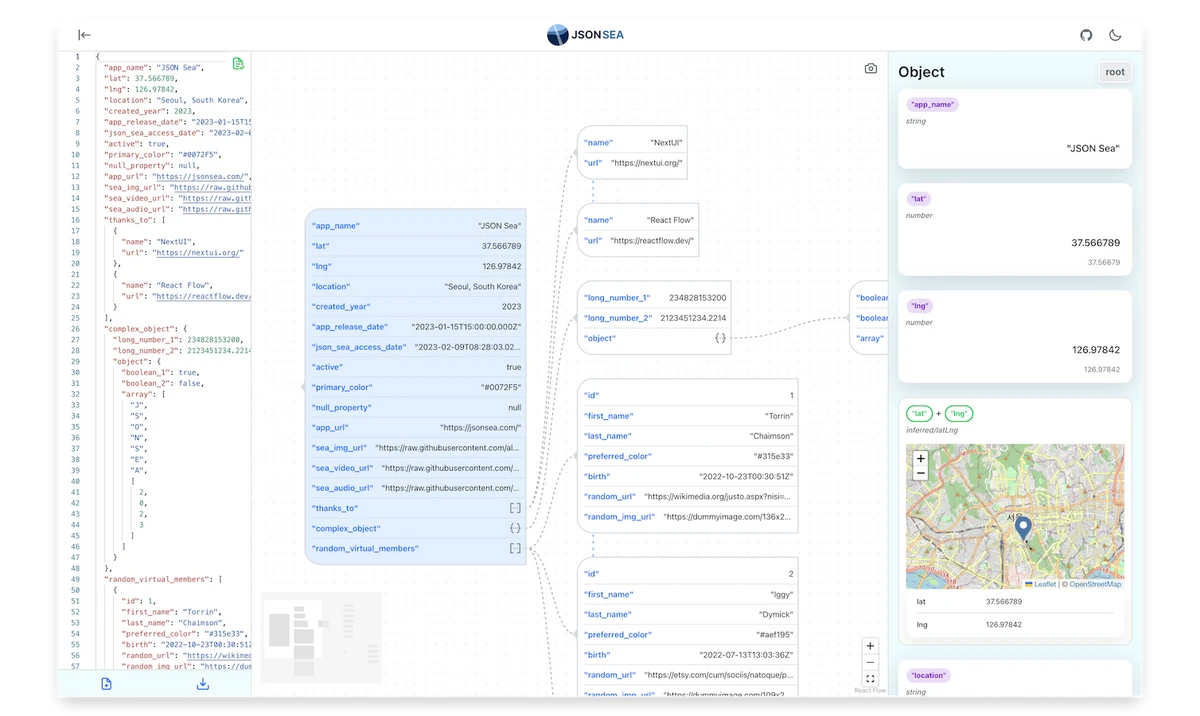Click the "last_name" Dymick row

coord(688,614)
